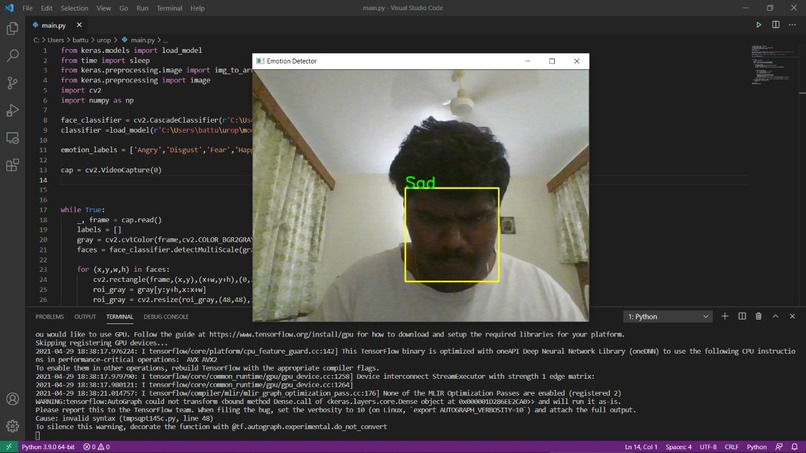Click 'import cv2' on line 5

pyautogui.click(x=81, y=90)
